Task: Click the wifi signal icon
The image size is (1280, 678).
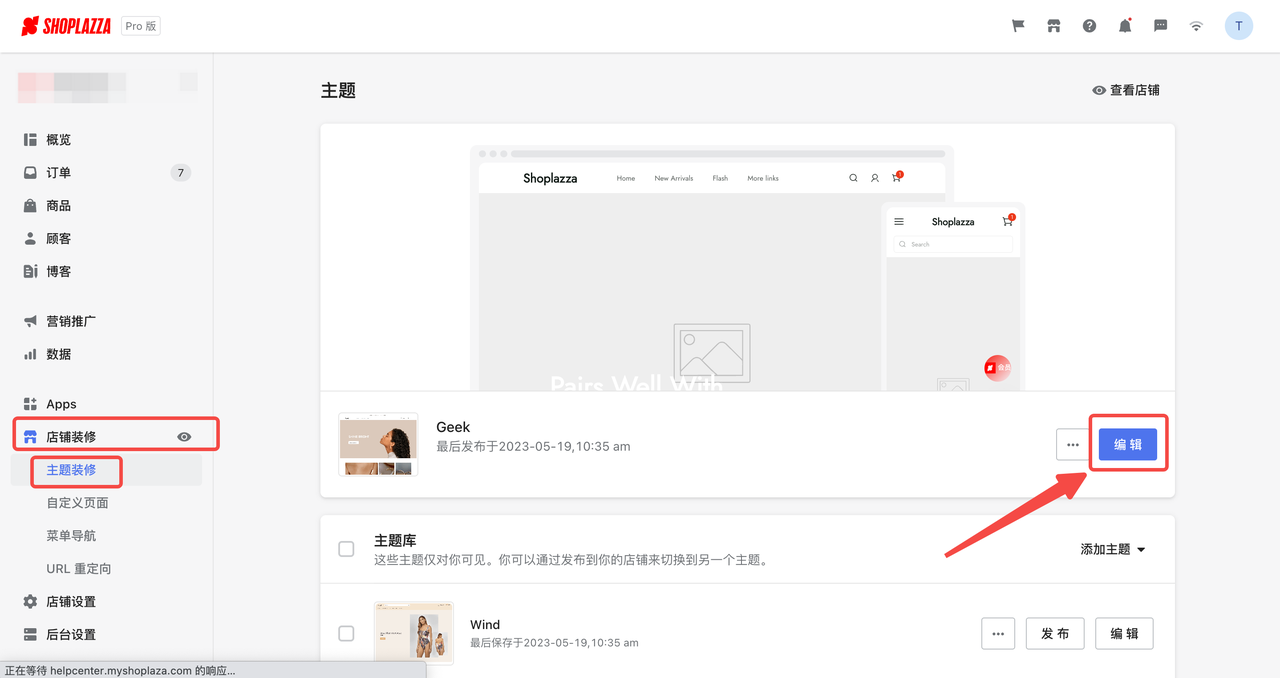Action: pyautogui.click(x=1196, y=26)
